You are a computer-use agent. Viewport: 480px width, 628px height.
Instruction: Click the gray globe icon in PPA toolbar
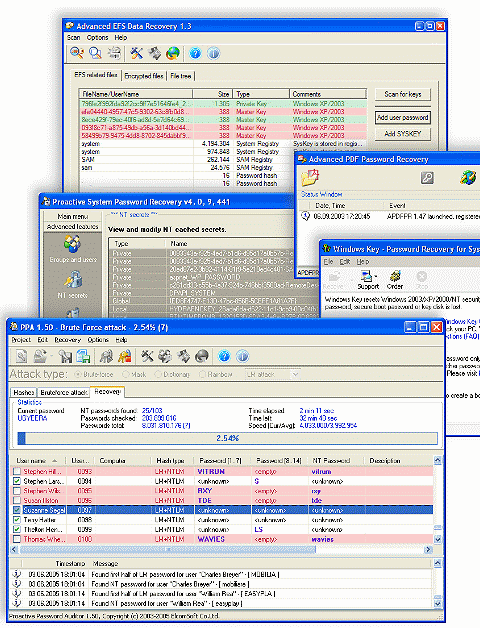tap(202, 356)
